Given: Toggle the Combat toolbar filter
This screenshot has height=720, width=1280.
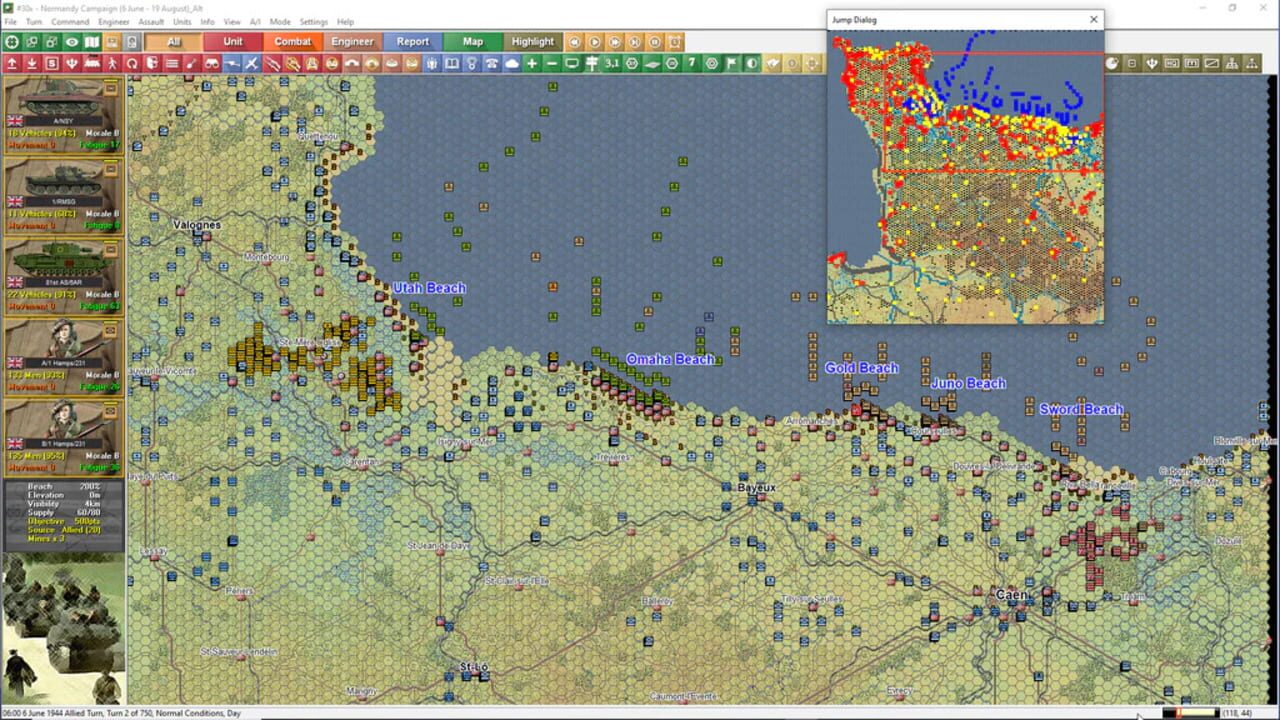Looking at the screenshot, I should coord(292,41).
